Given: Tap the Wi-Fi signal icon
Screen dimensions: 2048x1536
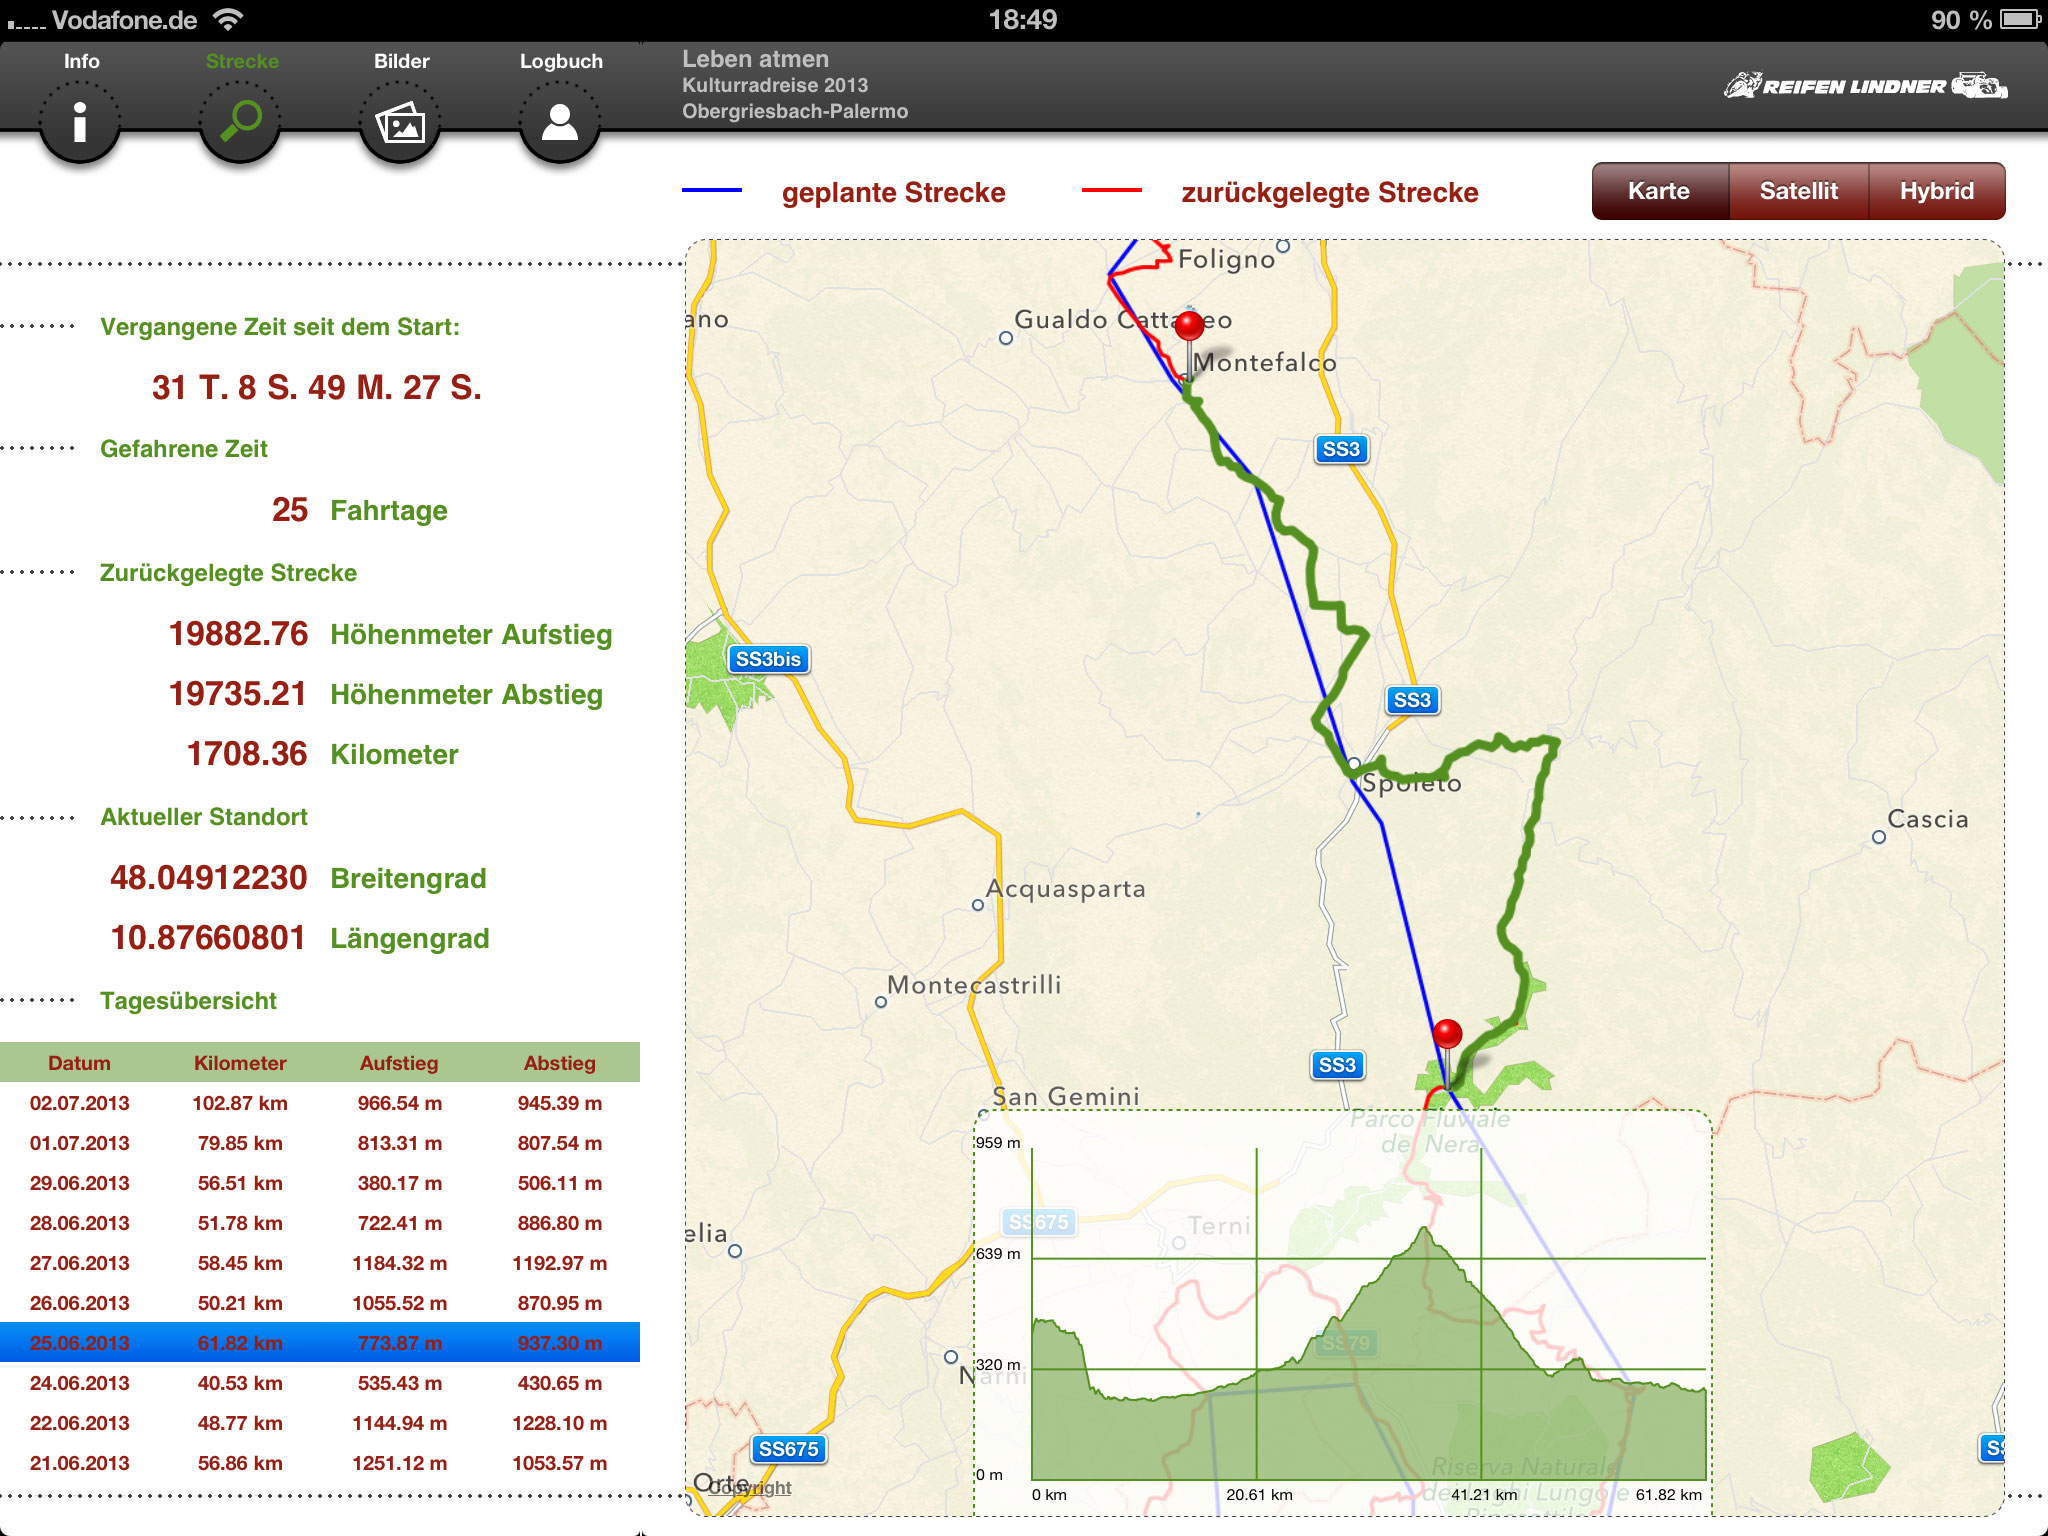Looking at the screenshot, I should click(x=229, y=19).
